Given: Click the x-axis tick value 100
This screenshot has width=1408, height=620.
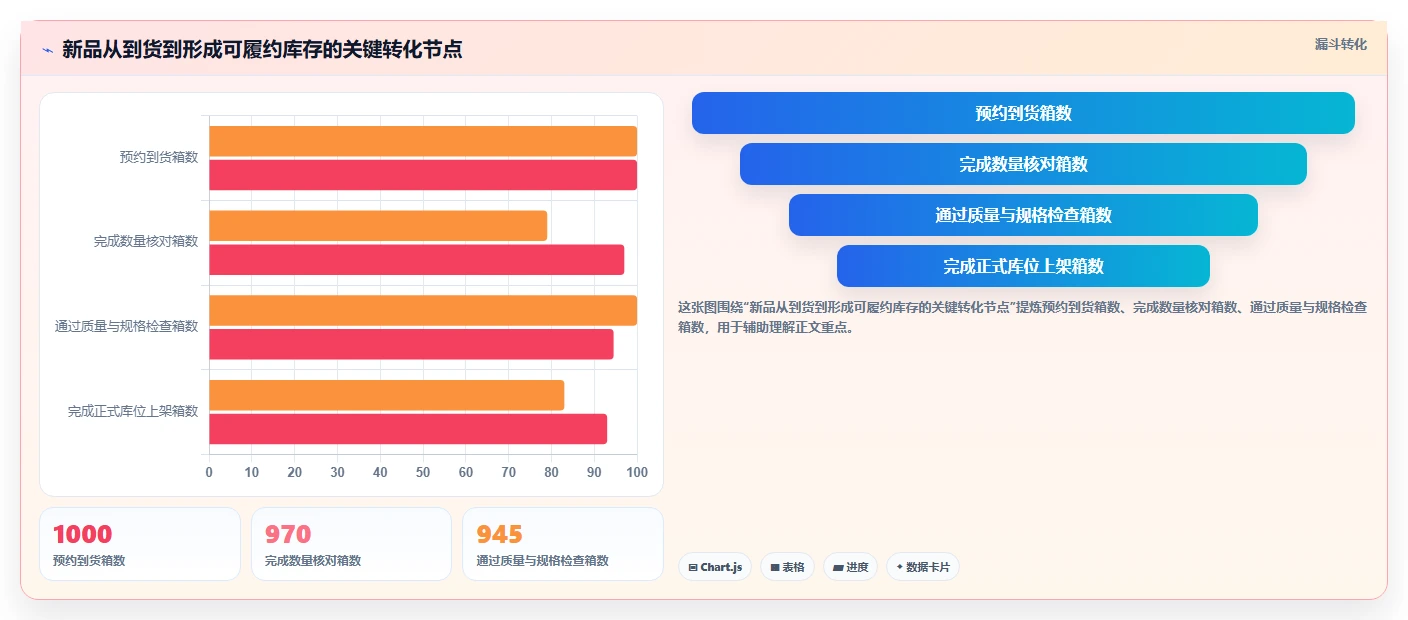Looking at the screenshot, I should click(637, 472).
